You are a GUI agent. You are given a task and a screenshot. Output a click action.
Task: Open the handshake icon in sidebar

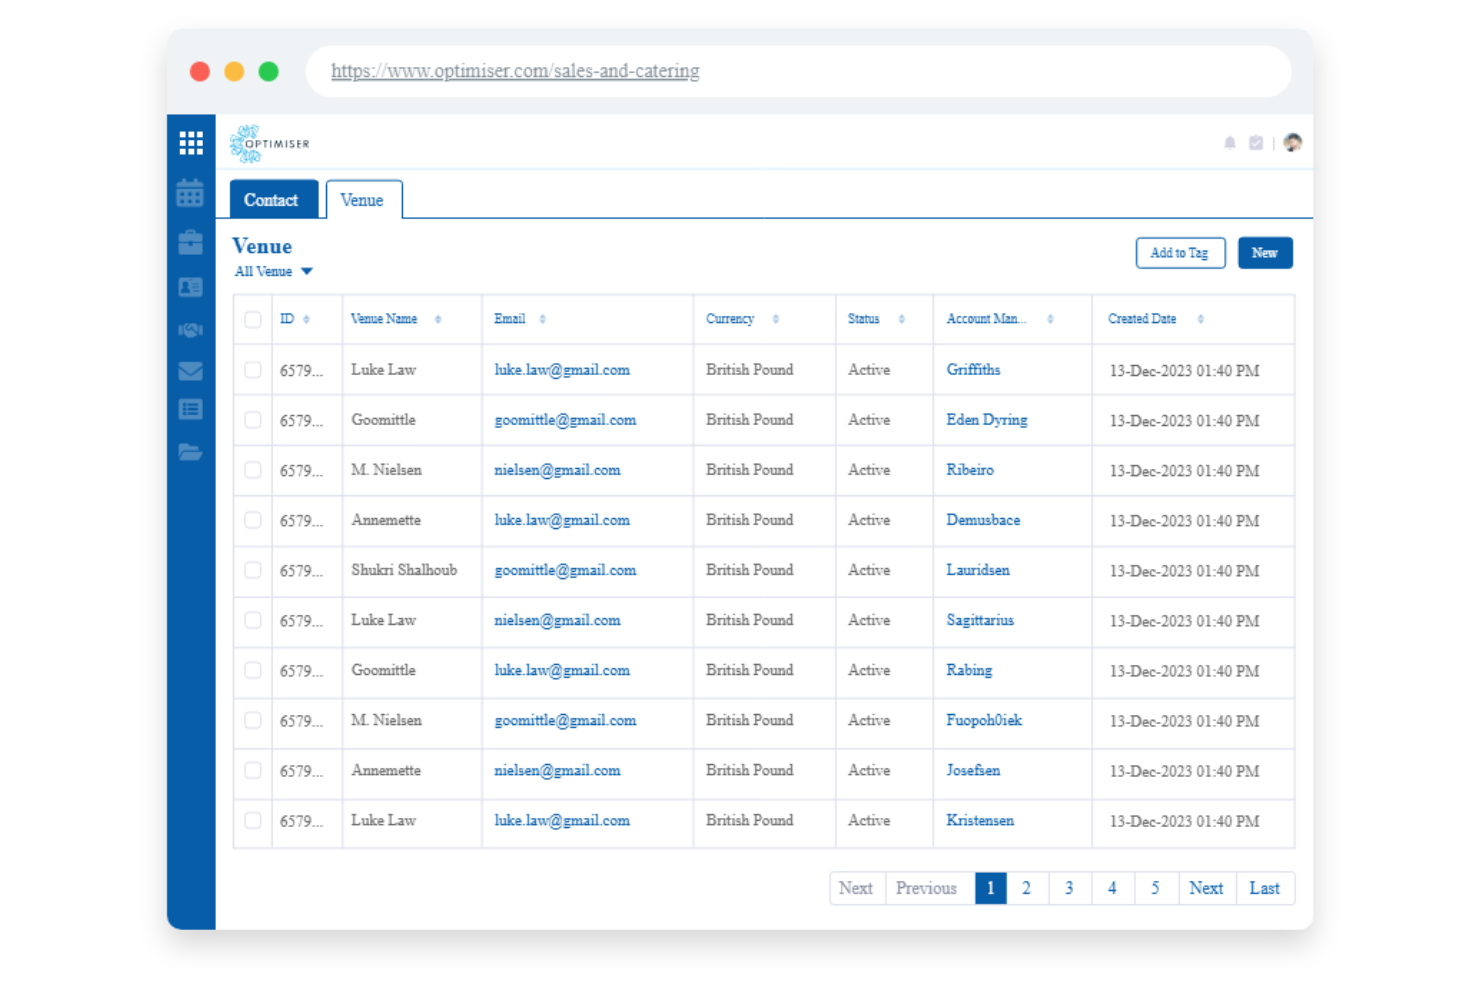190,329
